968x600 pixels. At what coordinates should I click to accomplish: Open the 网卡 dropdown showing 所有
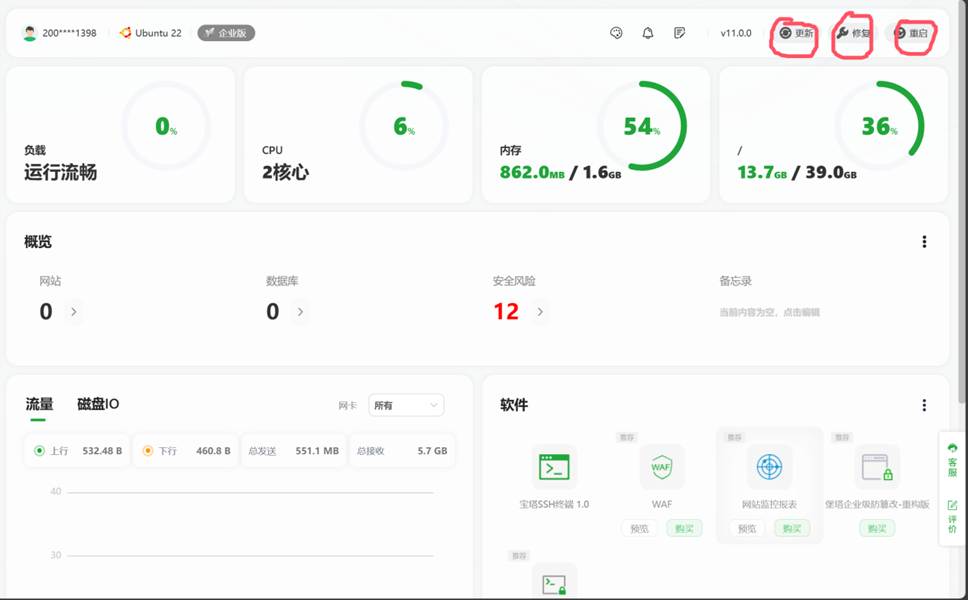pos(406,405)
